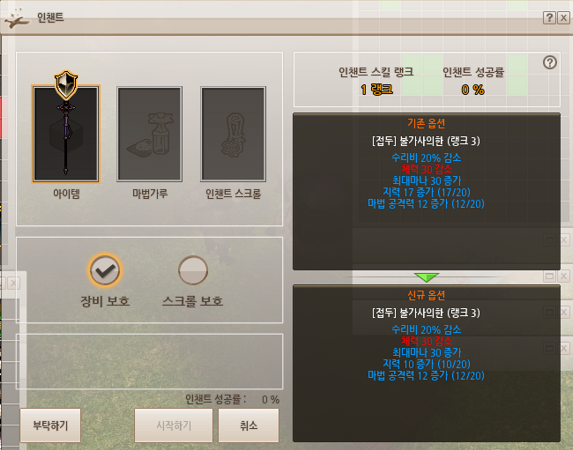This screenshot has width=573, height=450.
Task: Click the shield badge above the item slot
Action: (66, 85)
